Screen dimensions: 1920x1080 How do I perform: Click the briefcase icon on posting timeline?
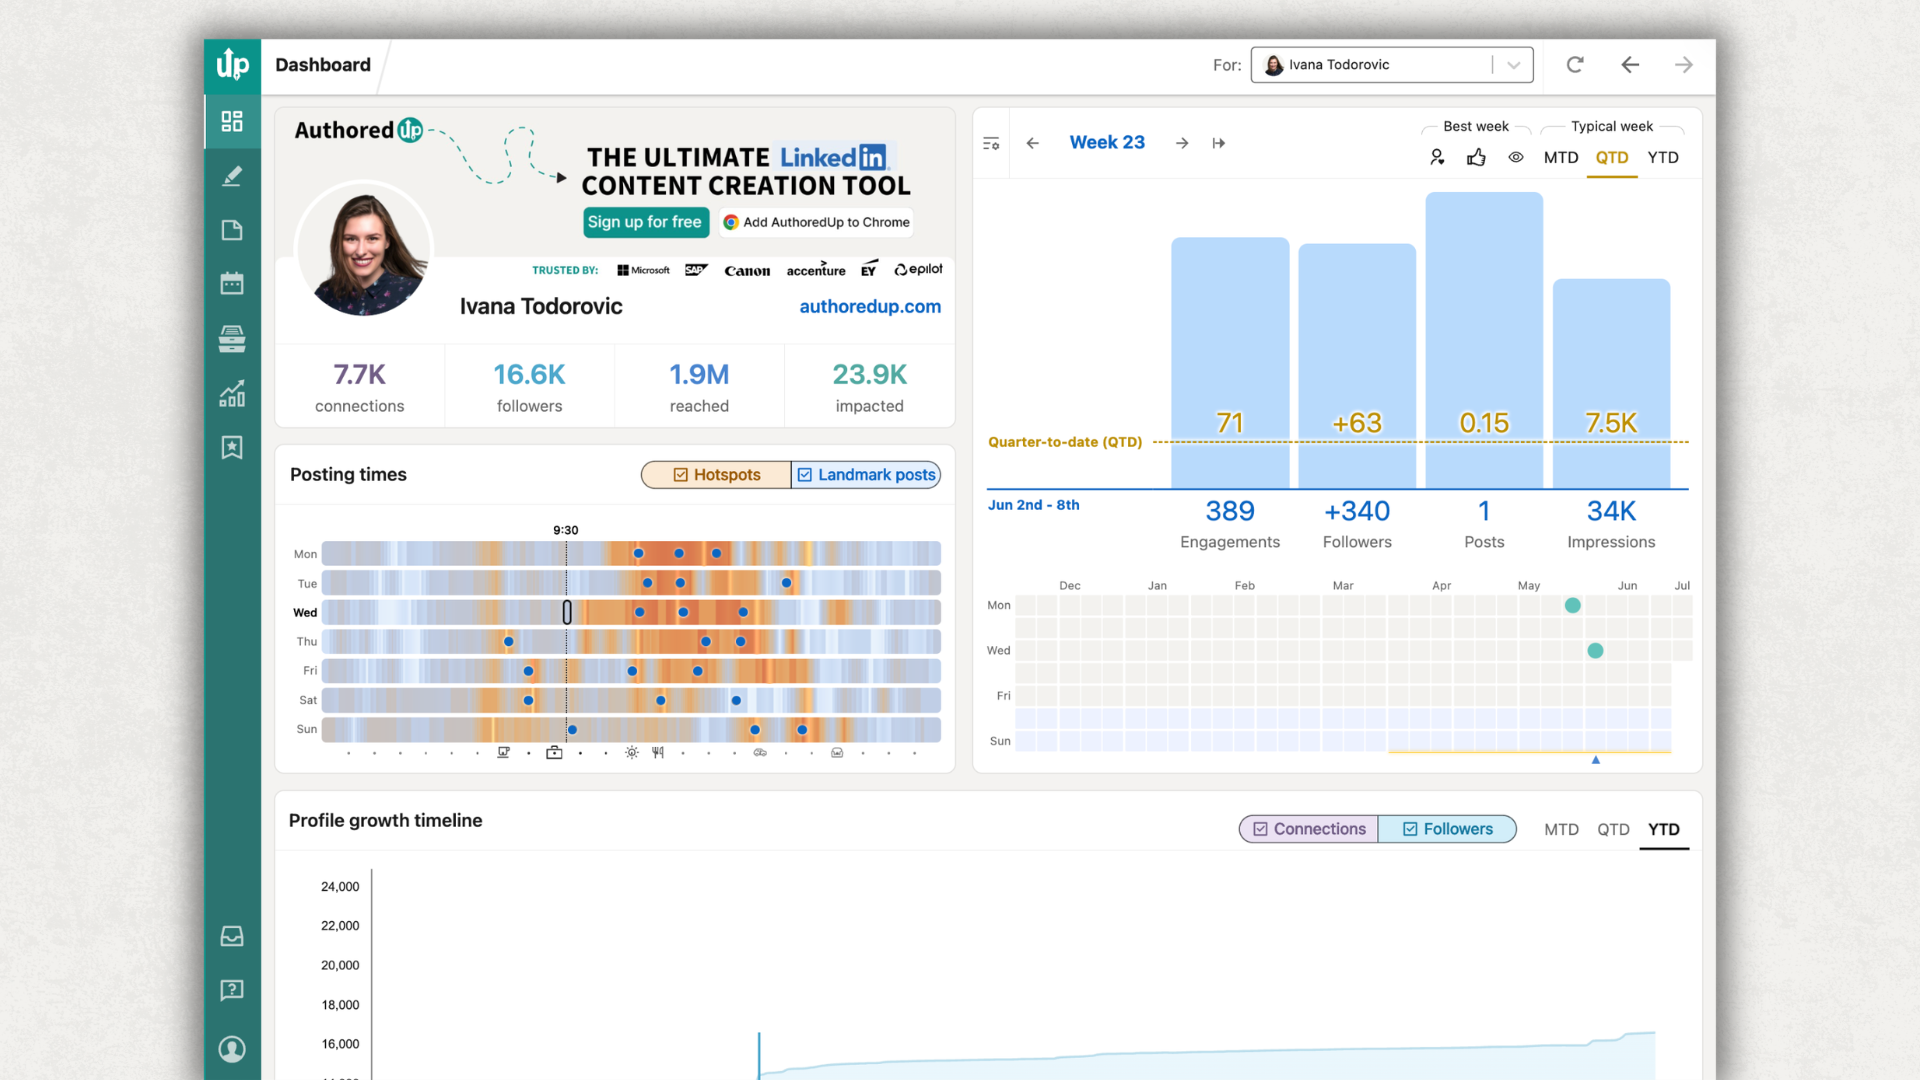[554, 753]
